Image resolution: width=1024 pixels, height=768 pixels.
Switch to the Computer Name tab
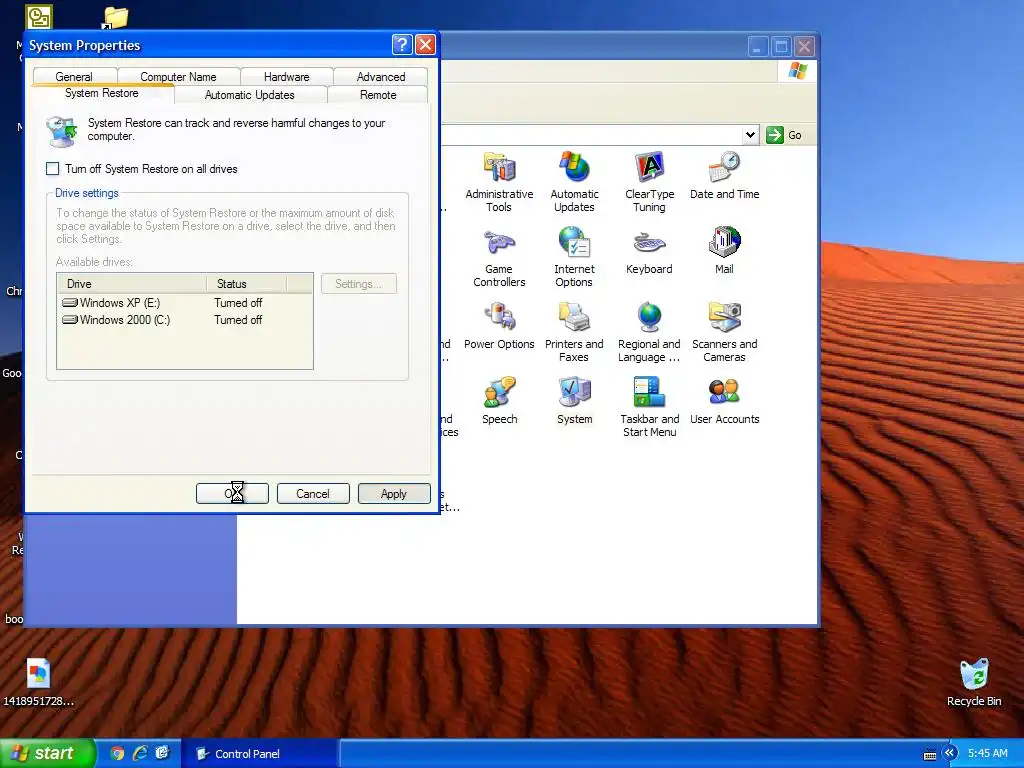coord(178,76)
